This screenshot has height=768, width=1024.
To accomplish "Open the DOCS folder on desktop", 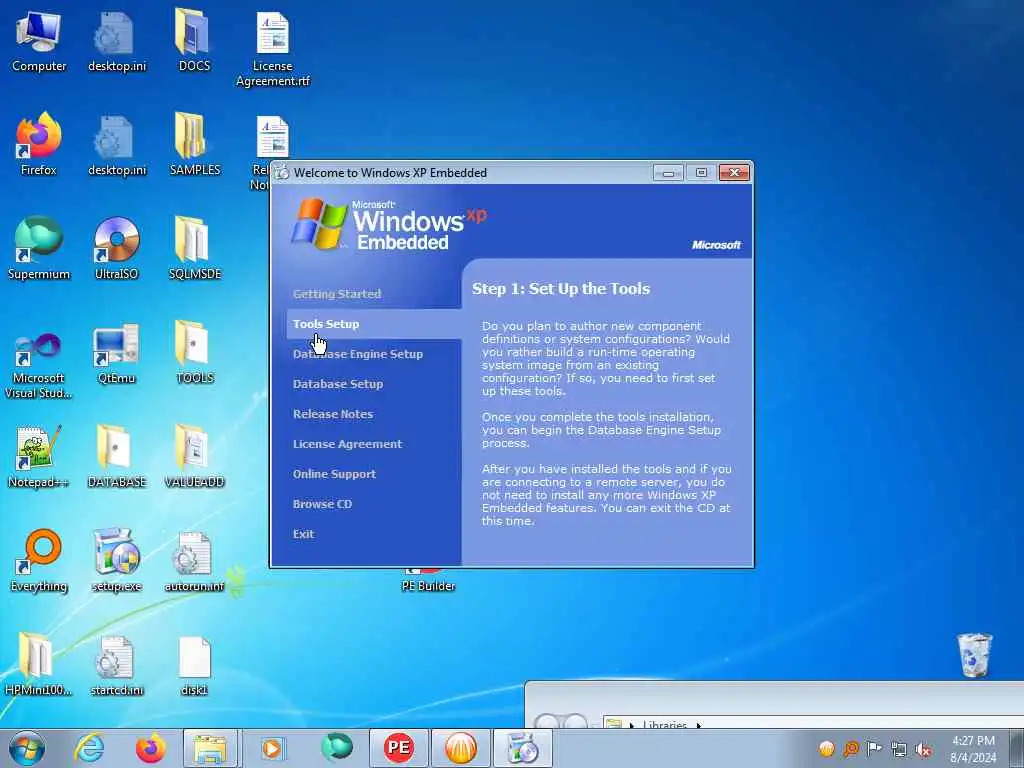I will click(x=195, y=40).
